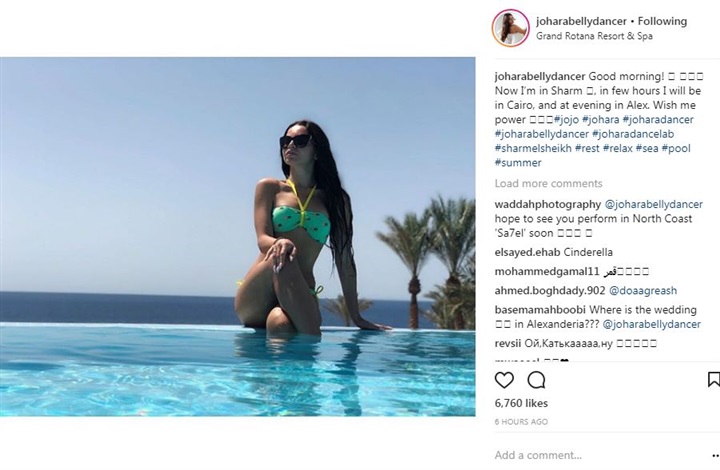Save post with the bookmark icon
Image resolution: width=720 pixels, height=470 pixels.
pyautogui.click(x=714, y=380)
